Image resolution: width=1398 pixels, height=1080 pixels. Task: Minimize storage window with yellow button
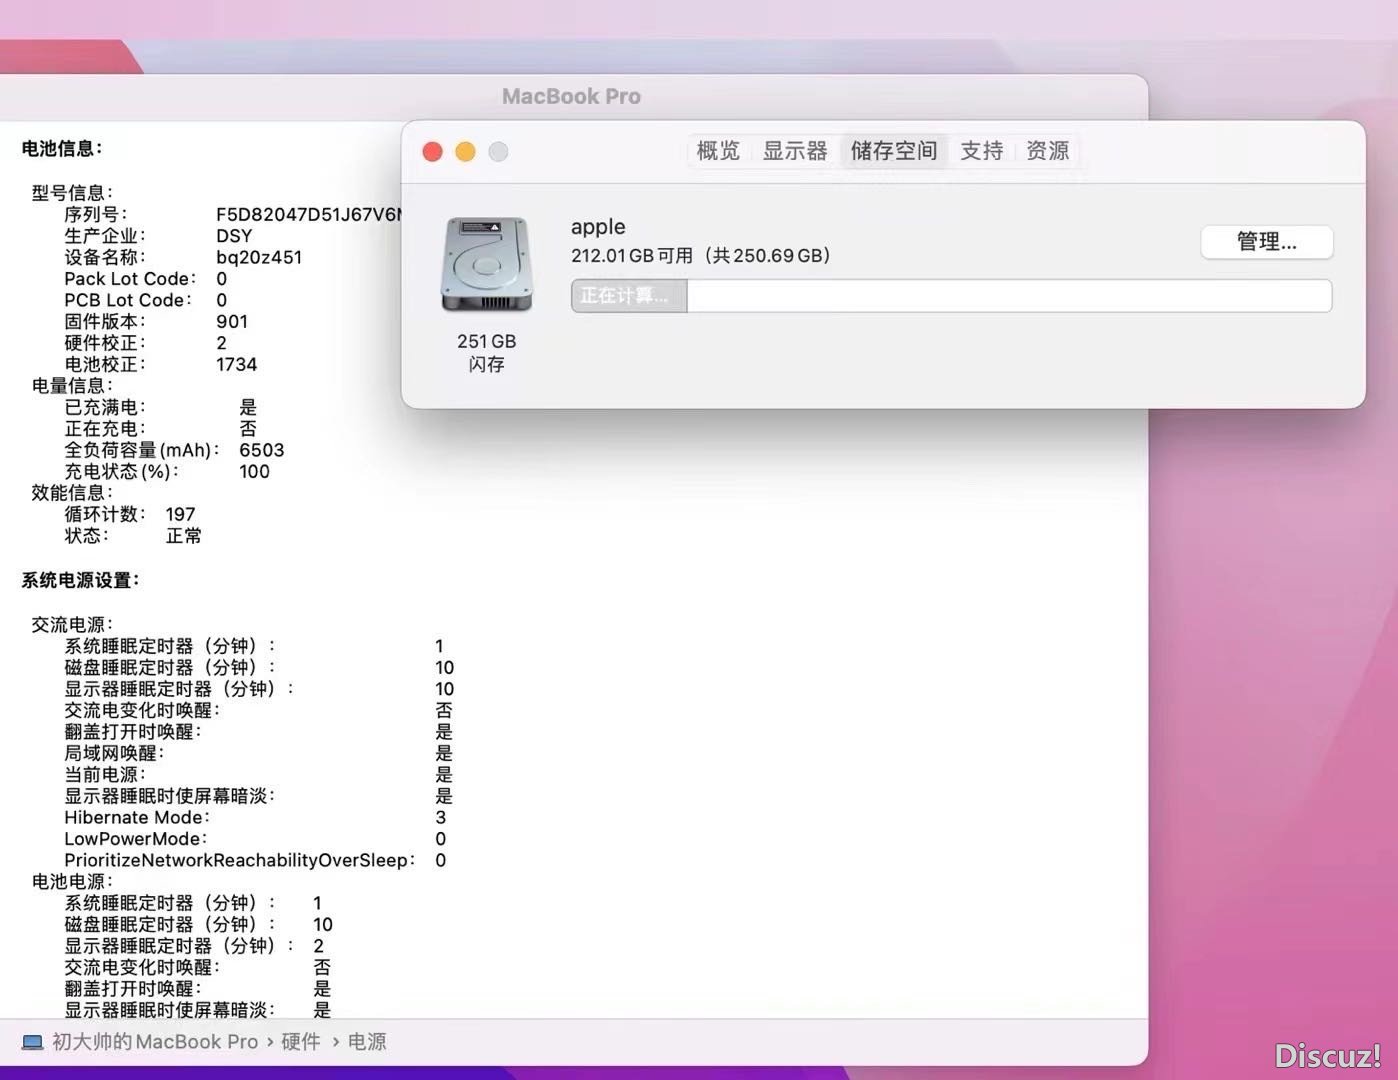coord(465,151)
